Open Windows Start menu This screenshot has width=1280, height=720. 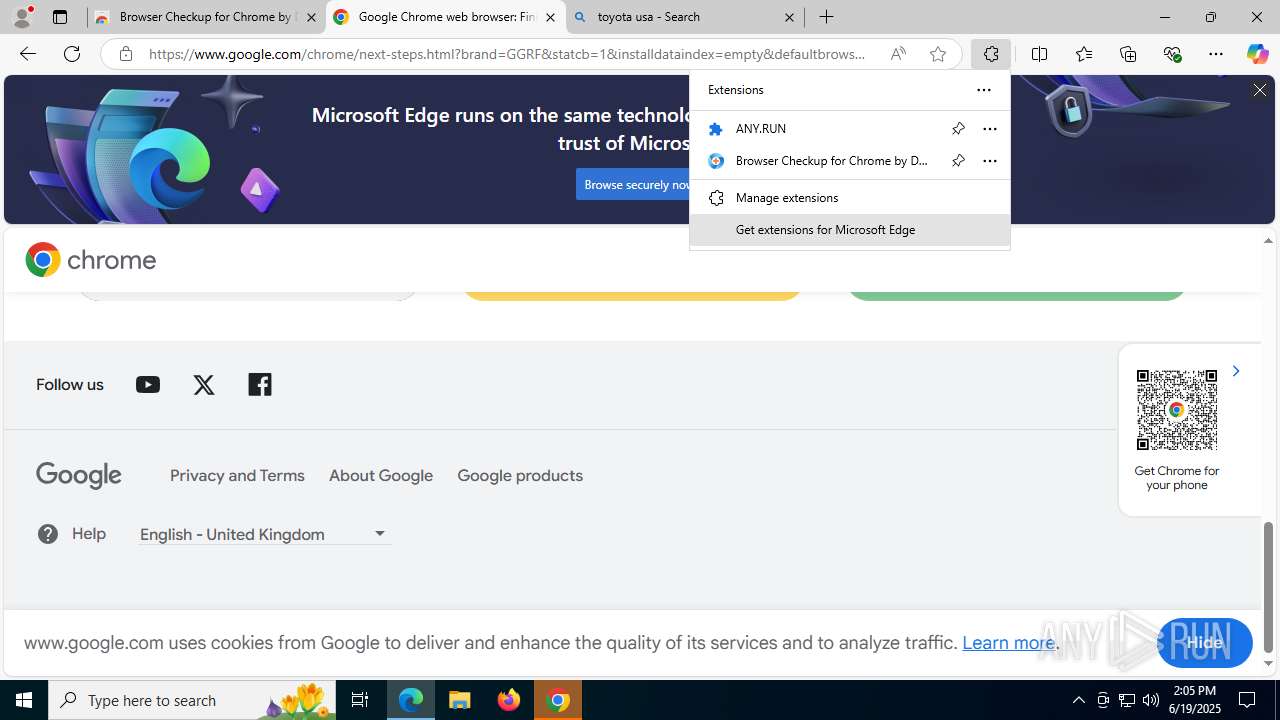tap(24, 700)
